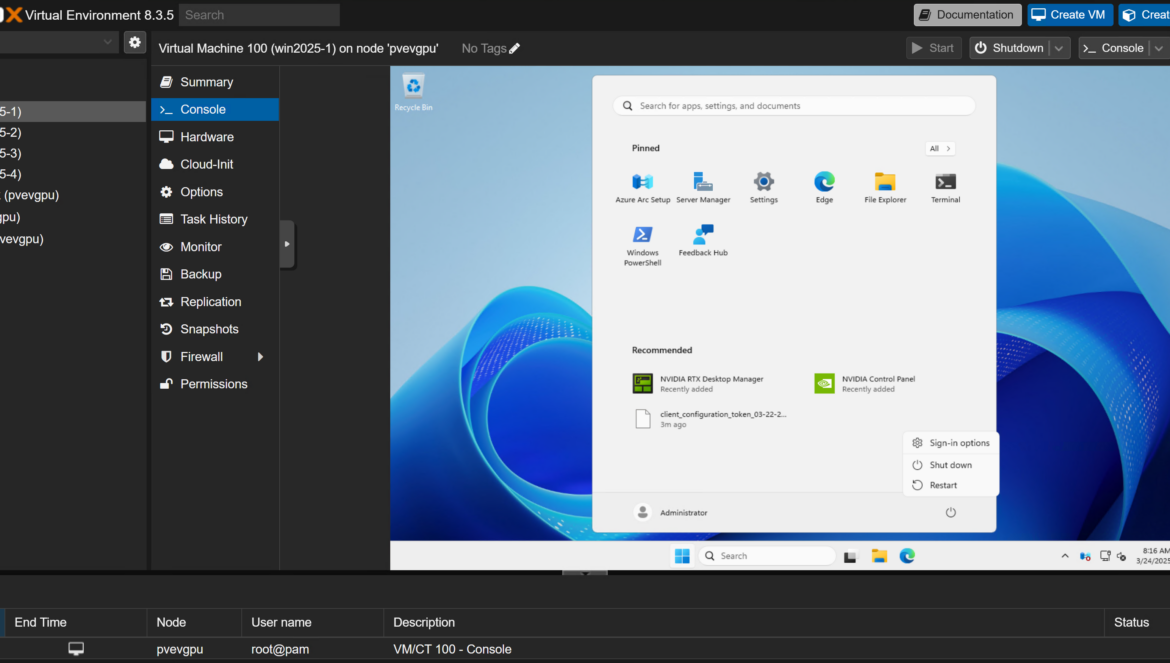Click the Start VM button
1170x663 pixels.
tap(933, 48)
